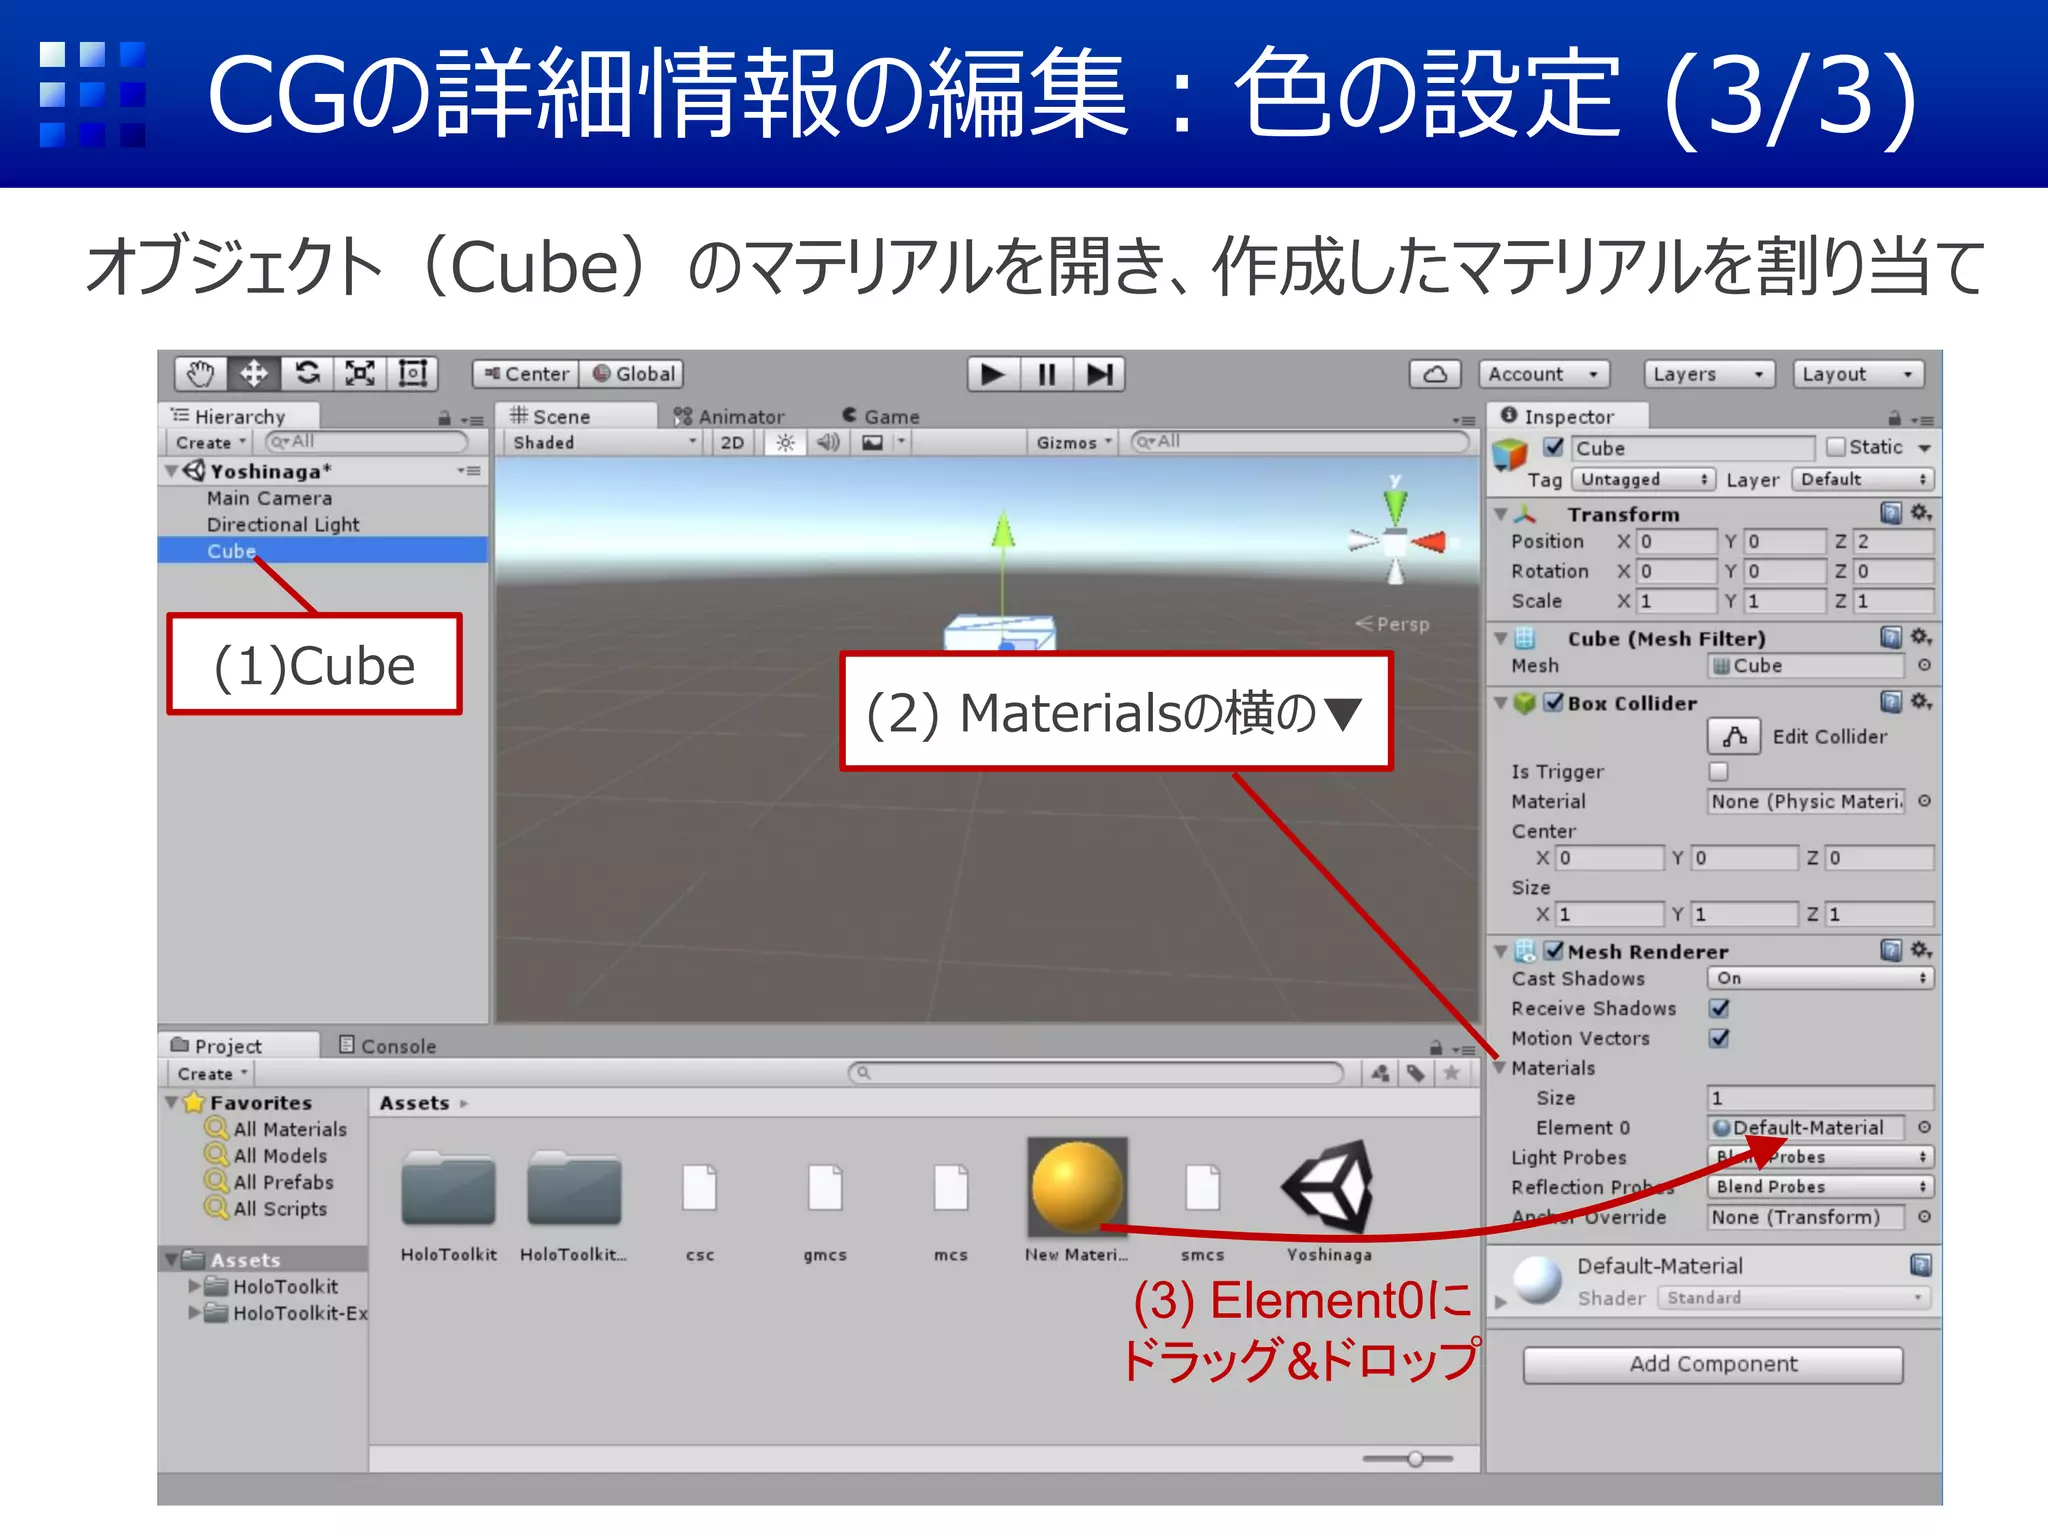The image size is (2048, 1536).
Task: Click search by label tag icon
Action: 1416,1073
